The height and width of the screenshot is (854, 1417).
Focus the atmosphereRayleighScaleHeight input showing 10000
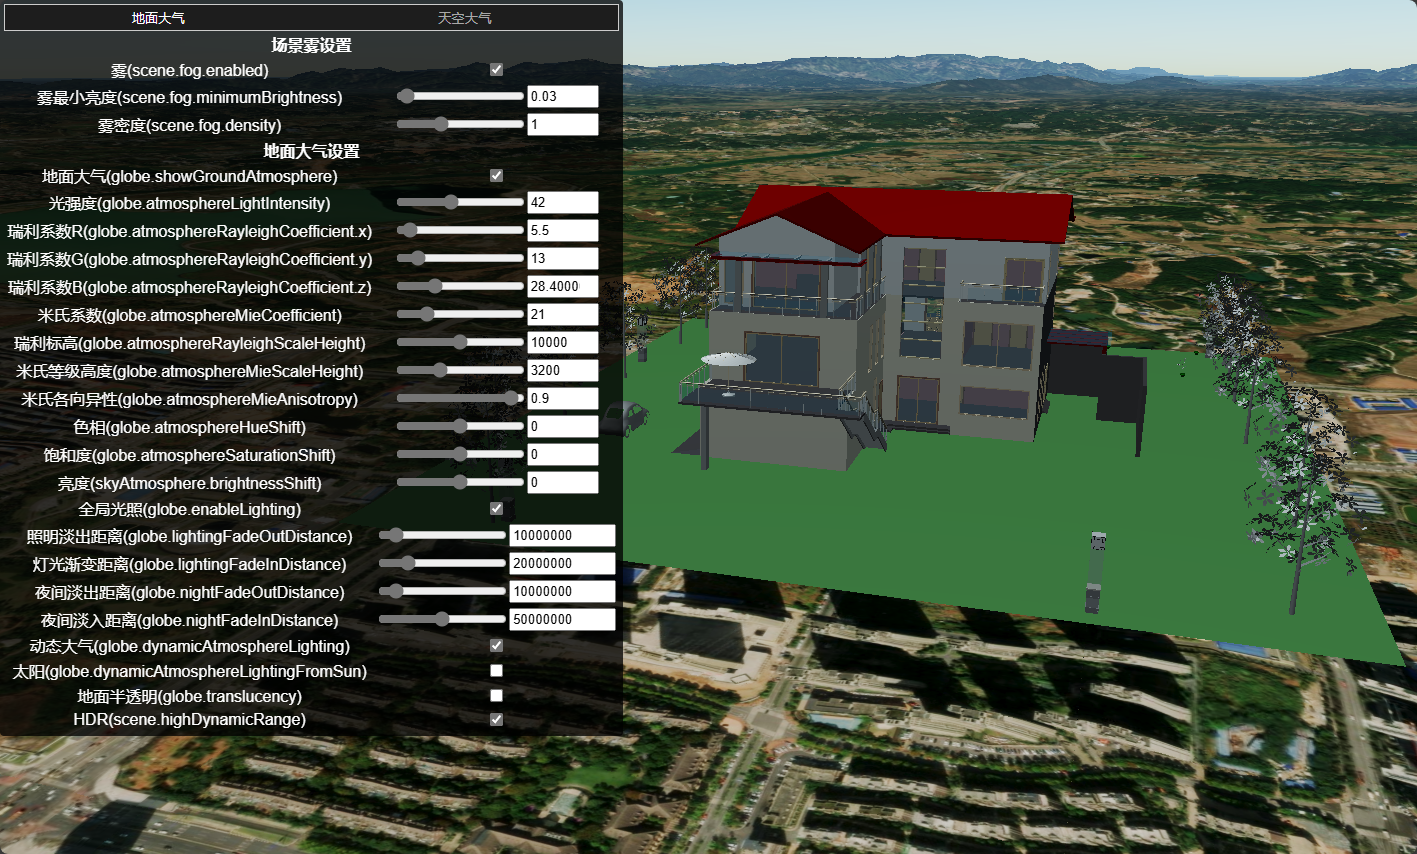(x=562, y=343)
